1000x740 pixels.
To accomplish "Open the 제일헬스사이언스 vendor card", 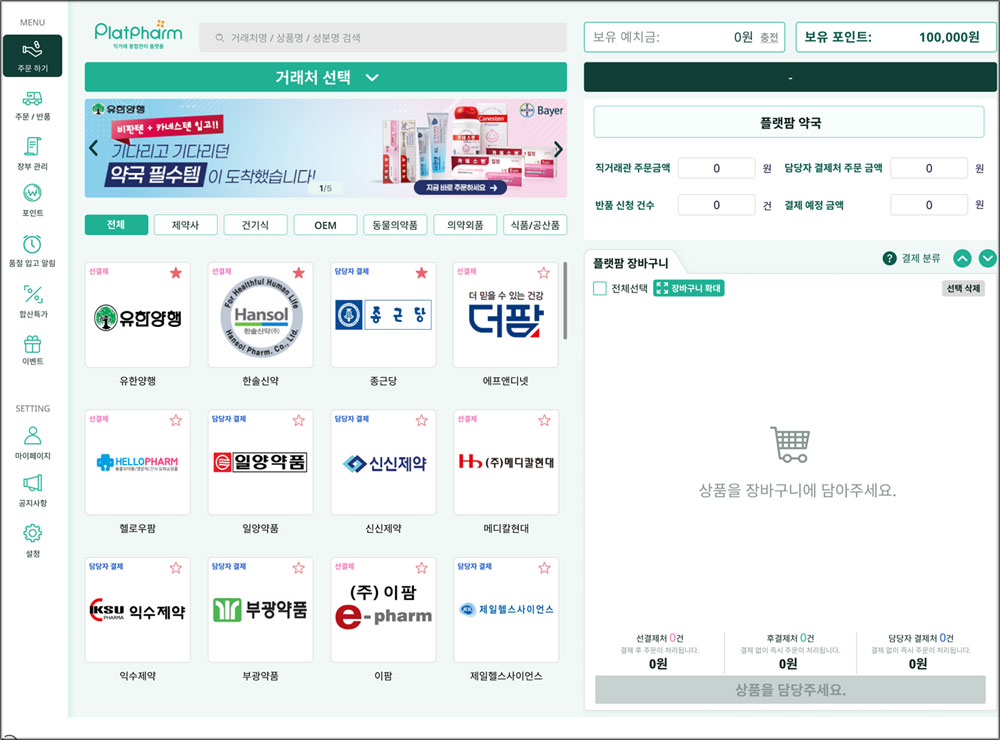I will [506, 609].
